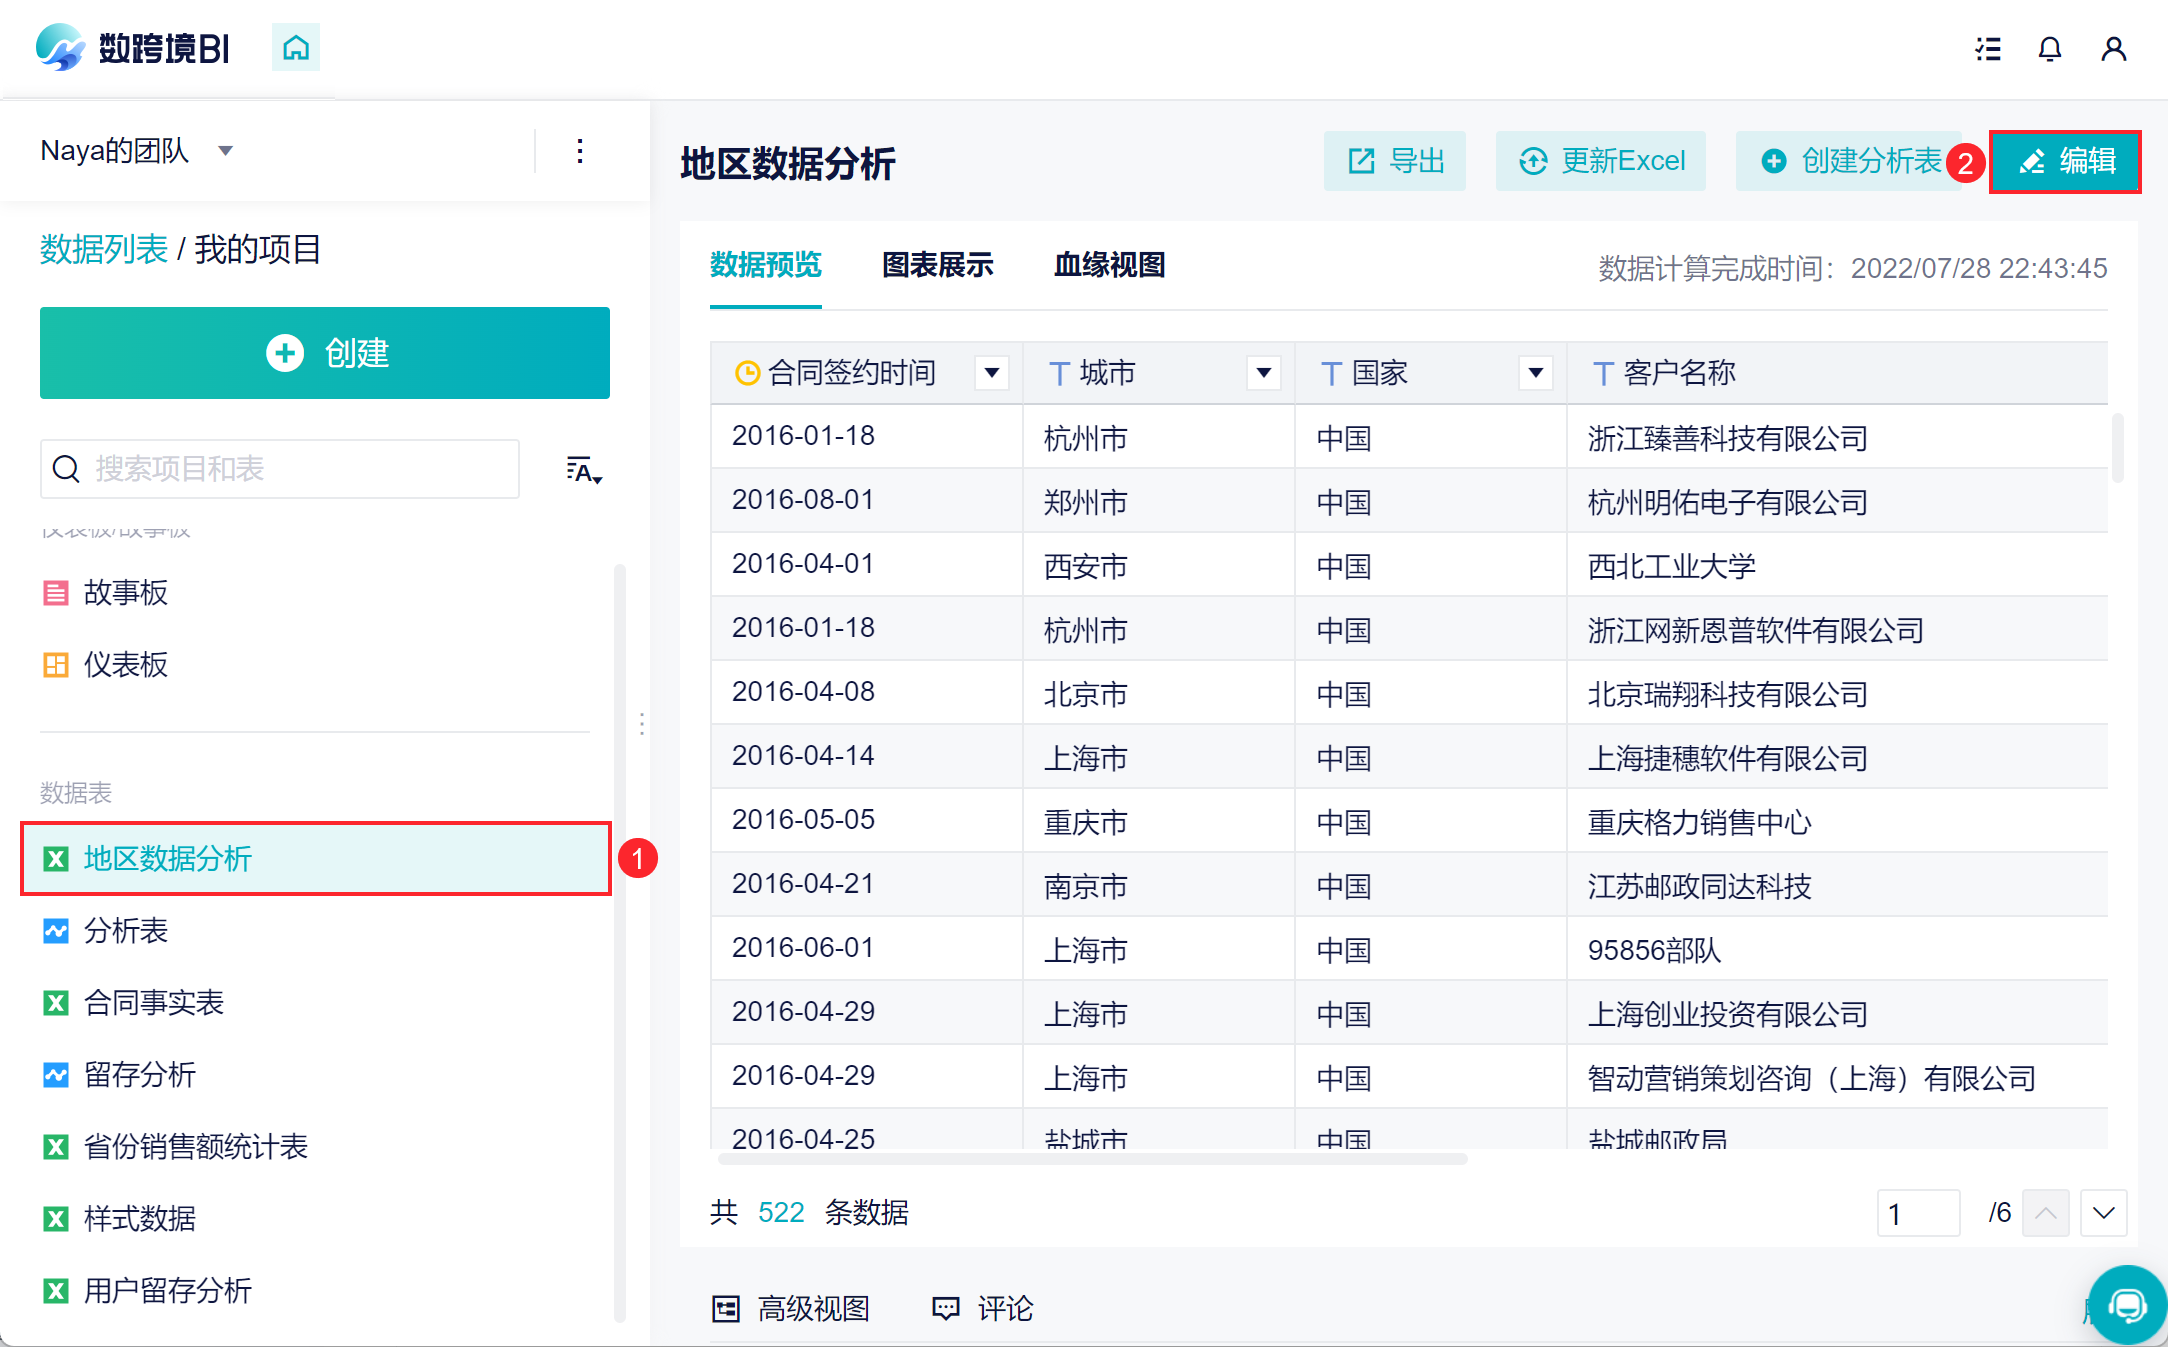Click the 数据列表 breadcrumb link
Screen dimensions: 2168x1347
pyautogui.click(x=104, y=249)
